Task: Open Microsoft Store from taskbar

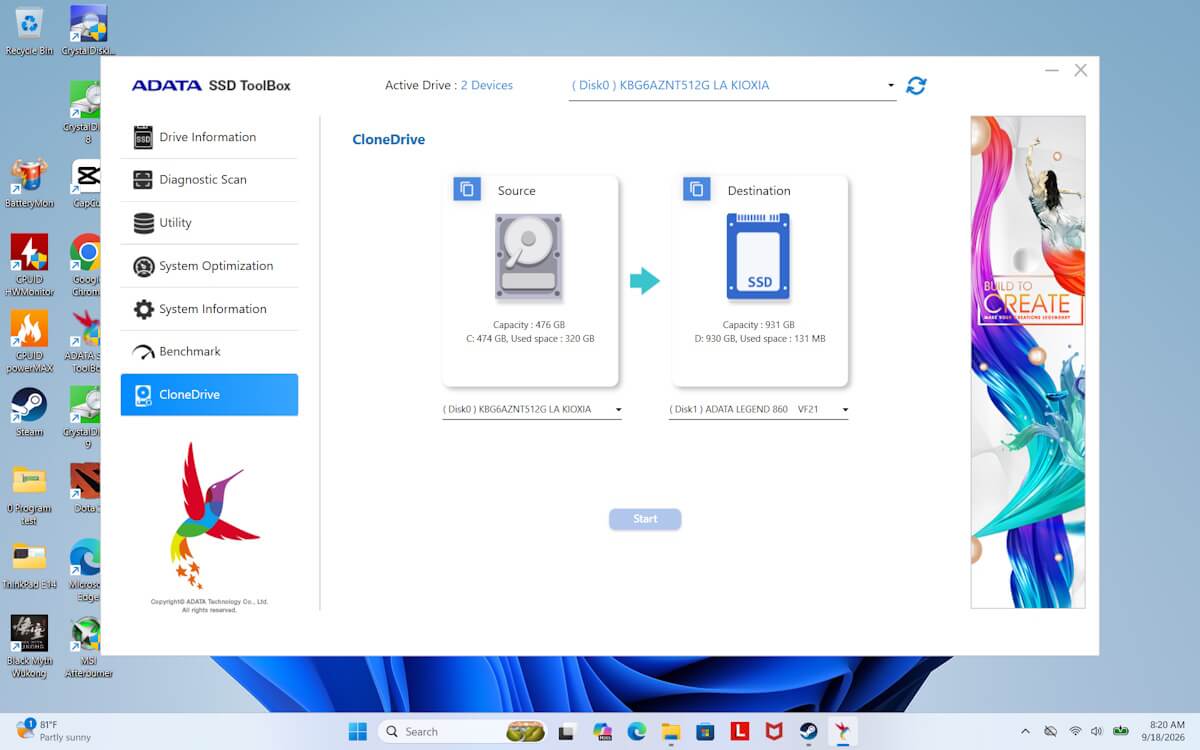Action: [x=705, y=731]
